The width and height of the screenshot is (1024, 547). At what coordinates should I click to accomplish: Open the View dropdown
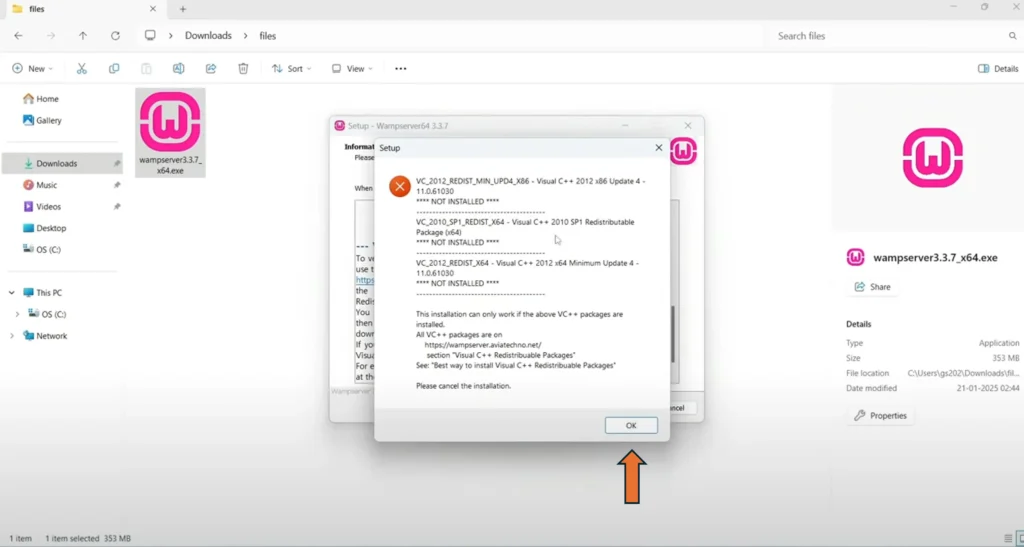(352, 69)
